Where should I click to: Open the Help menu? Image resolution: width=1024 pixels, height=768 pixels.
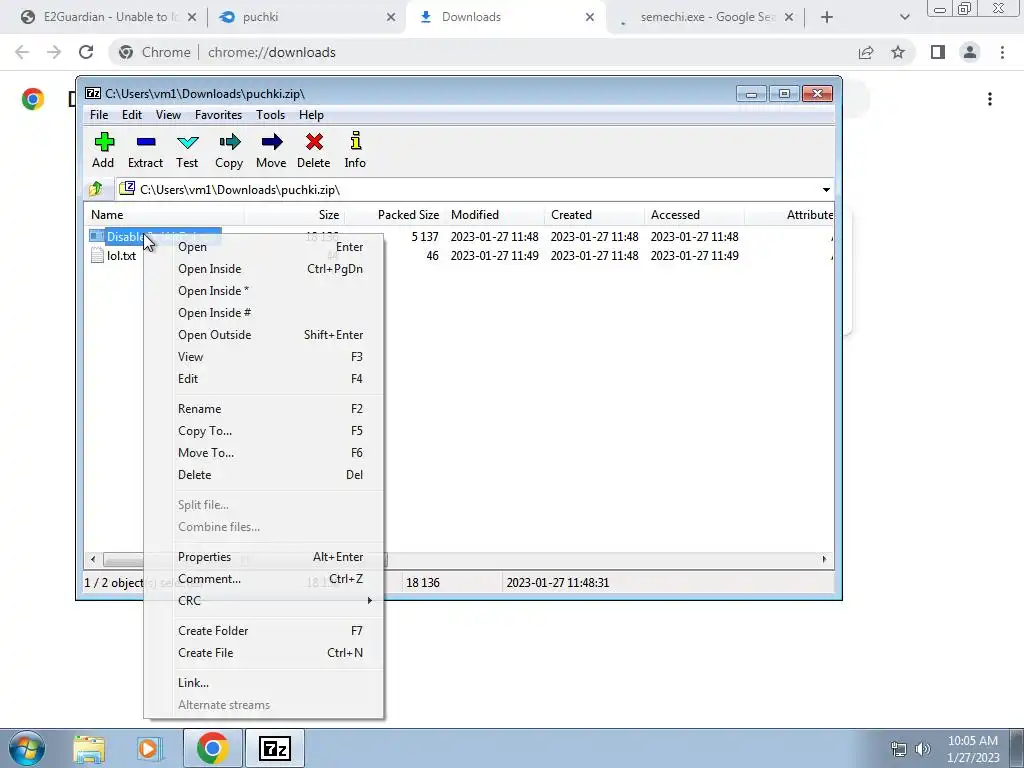coord(312,115)
